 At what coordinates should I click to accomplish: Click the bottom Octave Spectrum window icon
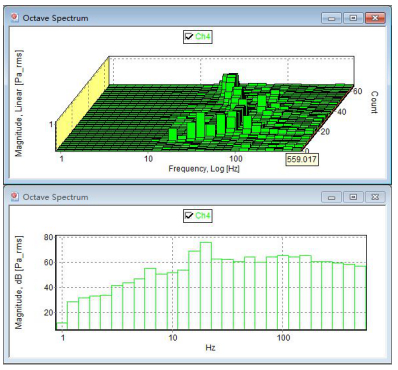(x=15, y=197)
